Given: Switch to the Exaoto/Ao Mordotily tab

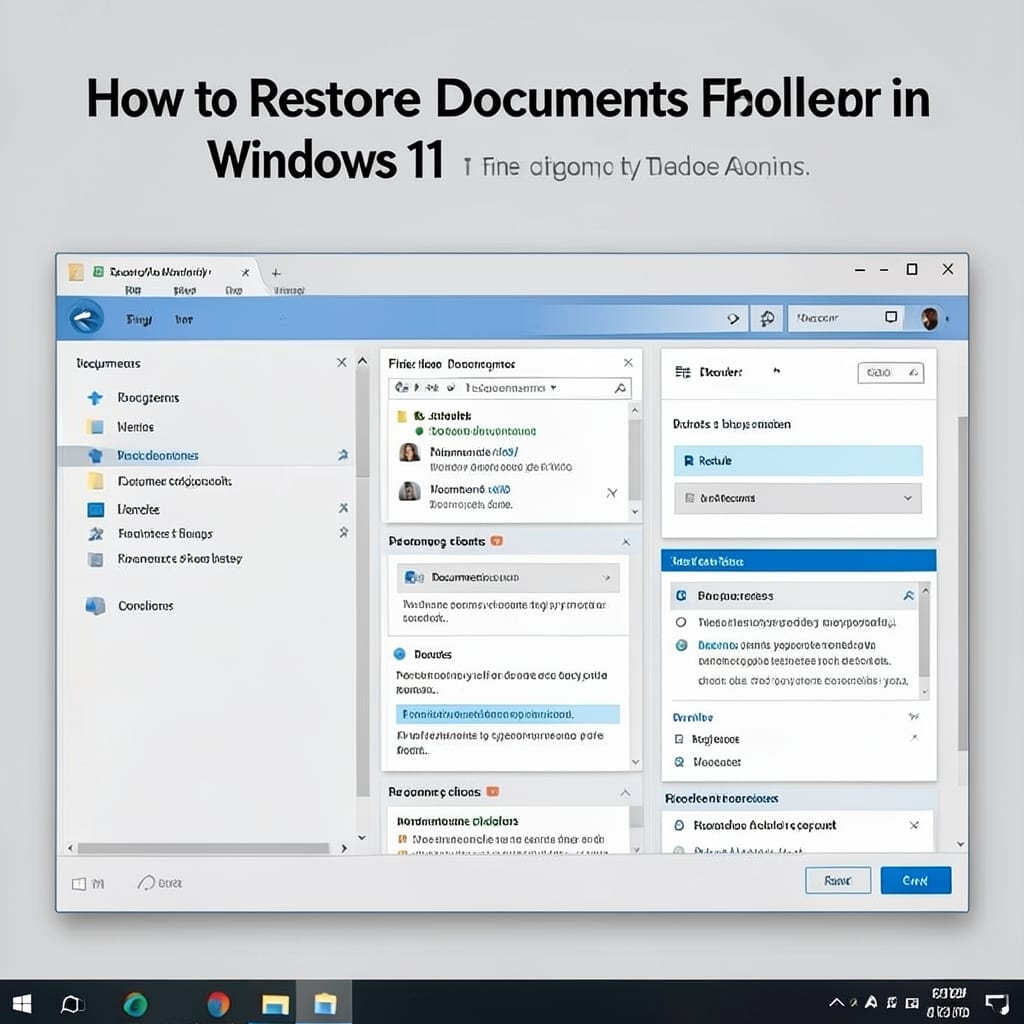Looking at the screenshot, I should tap(160, 272).
